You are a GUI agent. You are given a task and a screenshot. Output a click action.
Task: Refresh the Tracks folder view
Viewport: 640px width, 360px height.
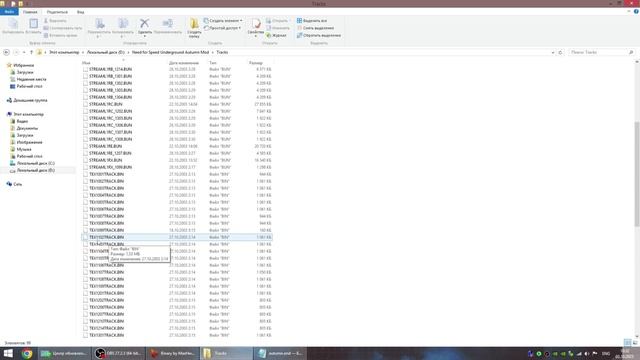tap(560, 52)
